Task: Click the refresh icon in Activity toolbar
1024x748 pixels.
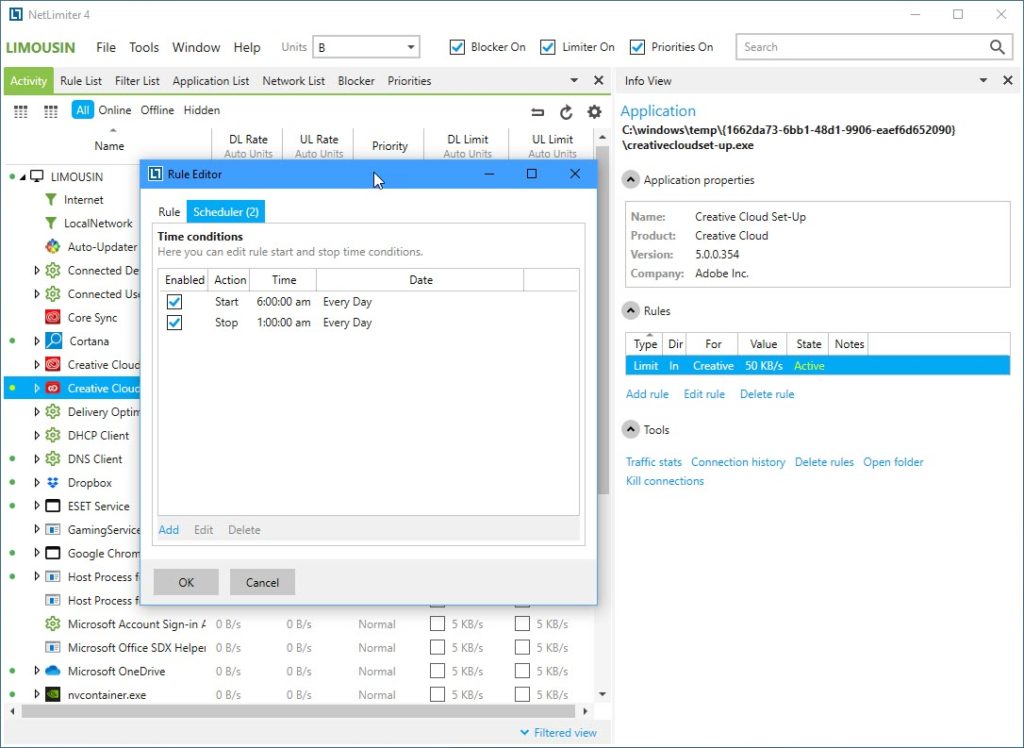Action: point(566,112)
